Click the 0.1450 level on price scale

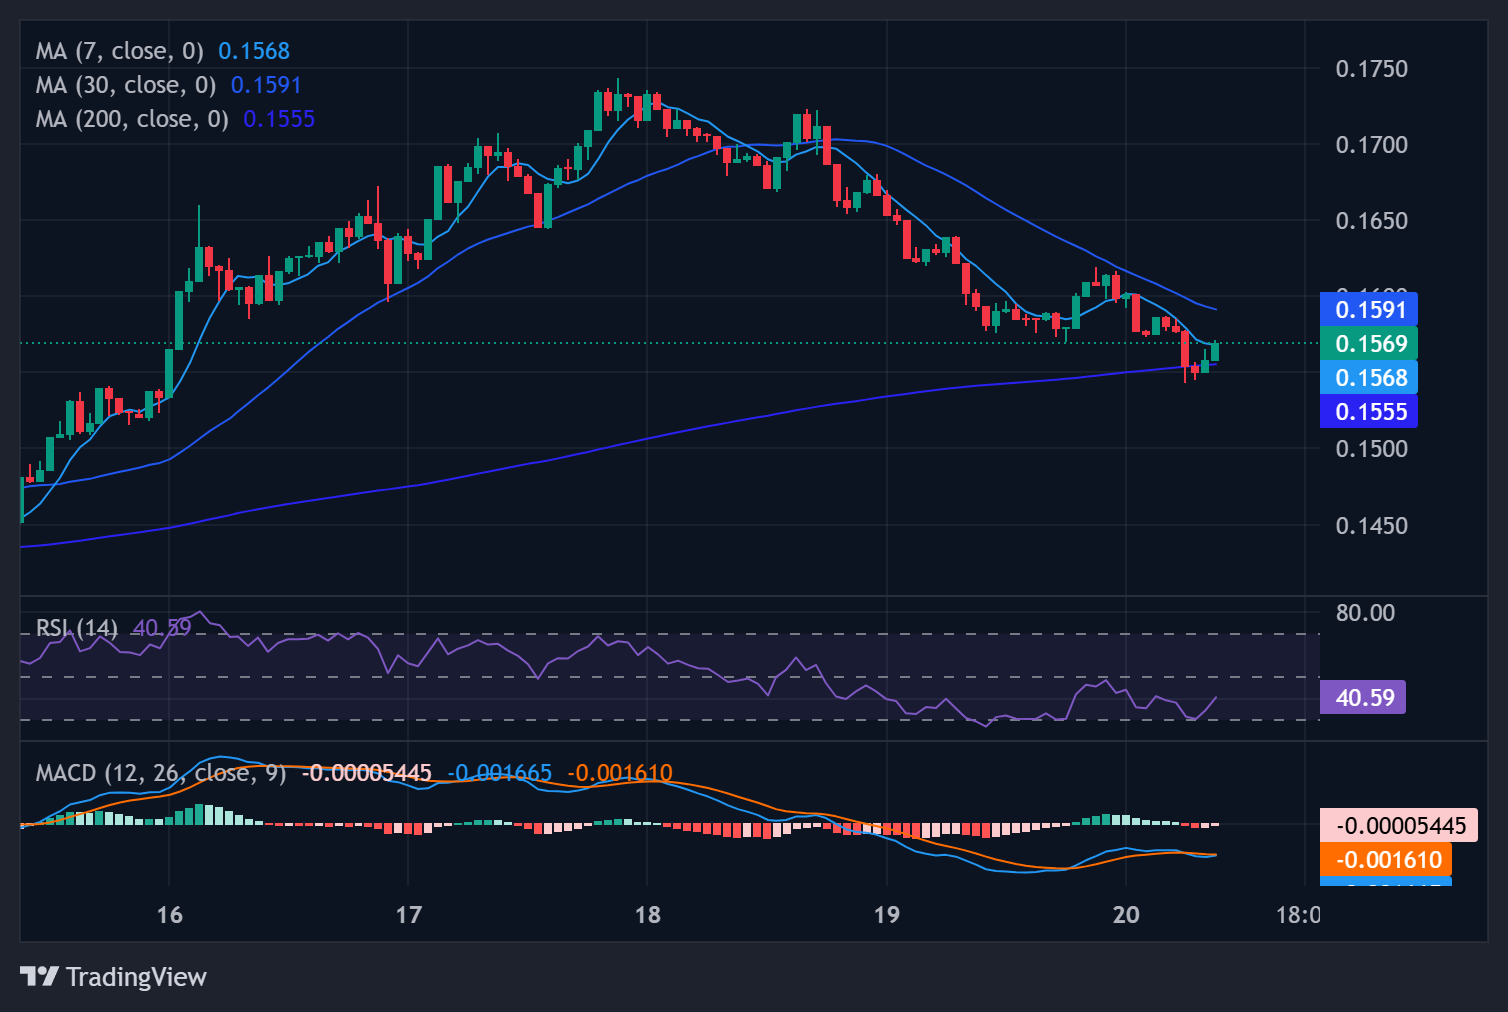pyautogui.click(x=1371, y=526)
